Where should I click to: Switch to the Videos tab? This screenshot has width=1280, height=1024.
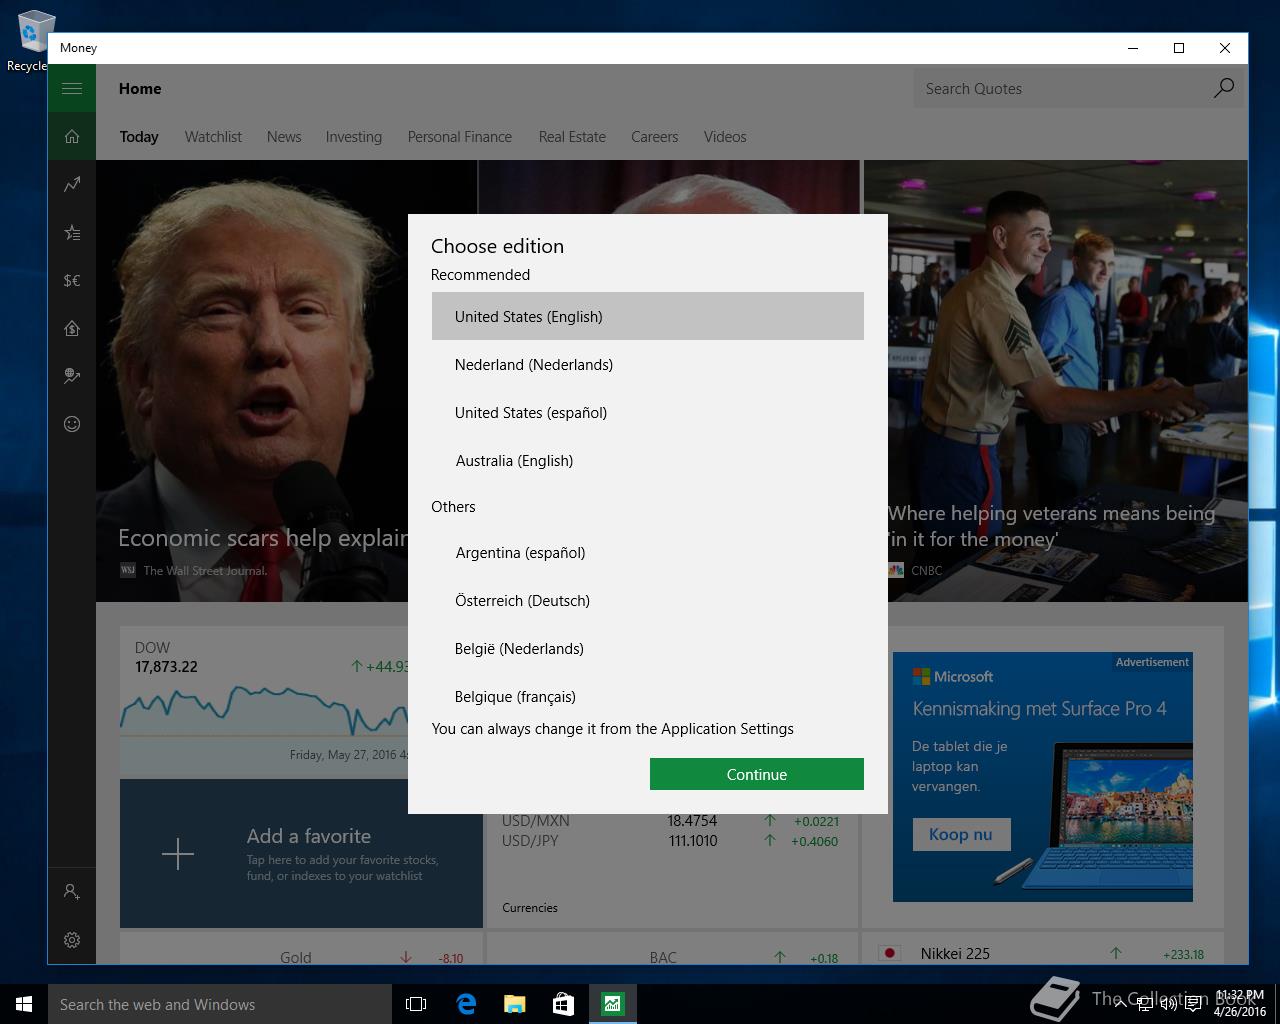coord(725,137)
